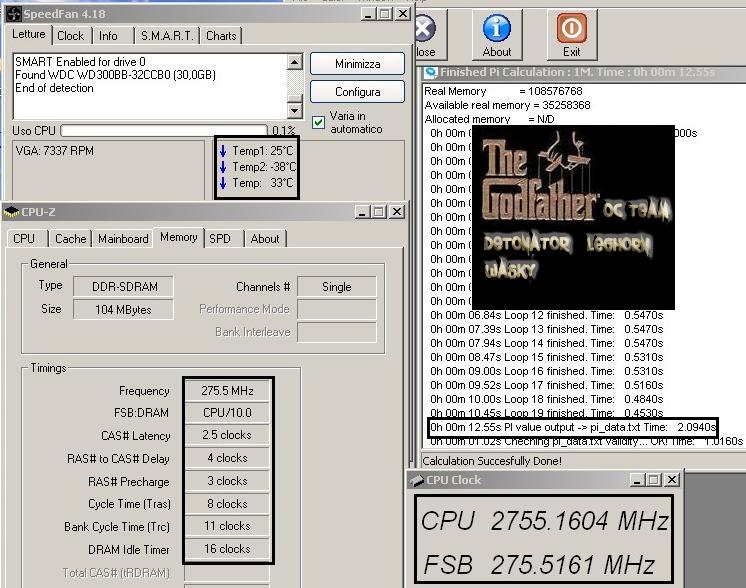Click the PI value output pi_data.txt line

pyautogui.click(x=572, y=427)
